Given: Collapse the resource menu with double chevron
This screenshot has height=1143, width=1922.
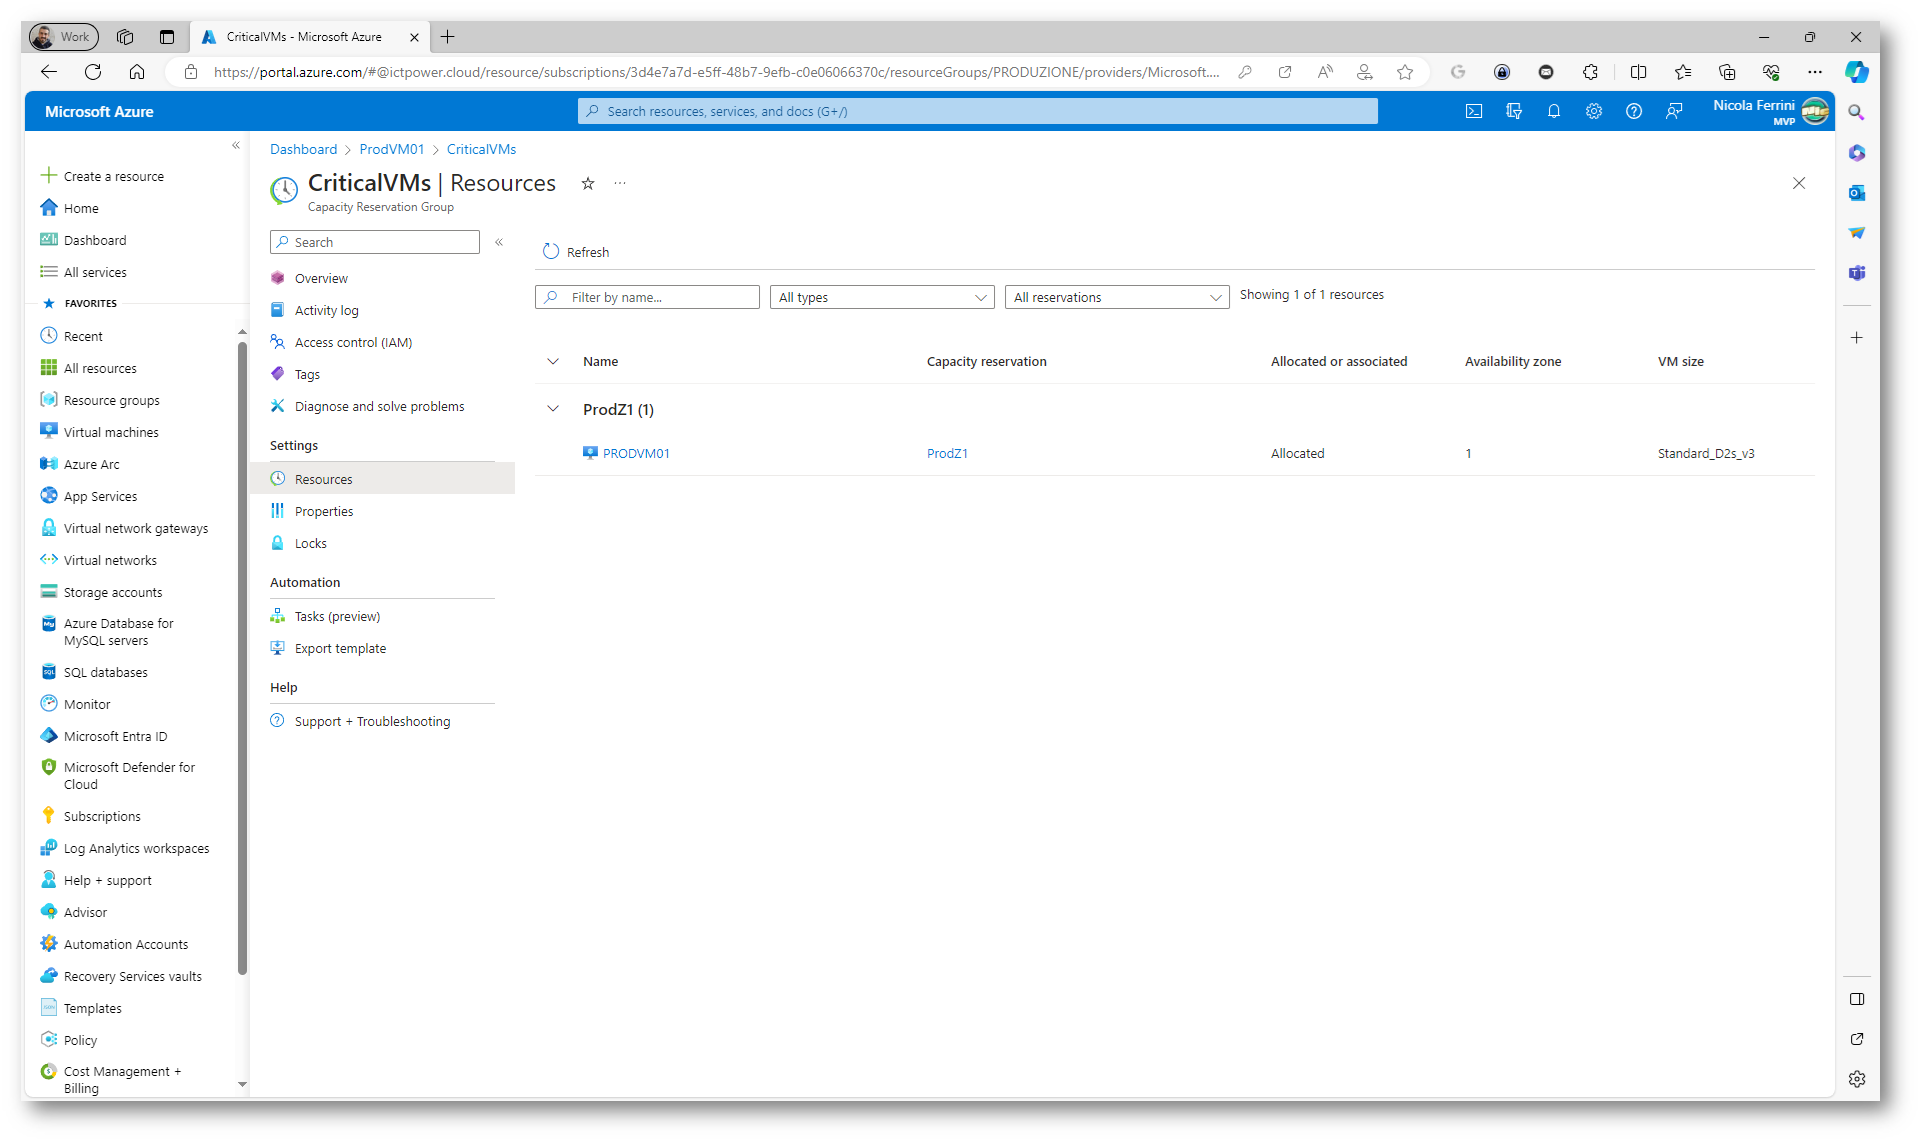Looking at the screenshot, I should (x=499, y=242).
